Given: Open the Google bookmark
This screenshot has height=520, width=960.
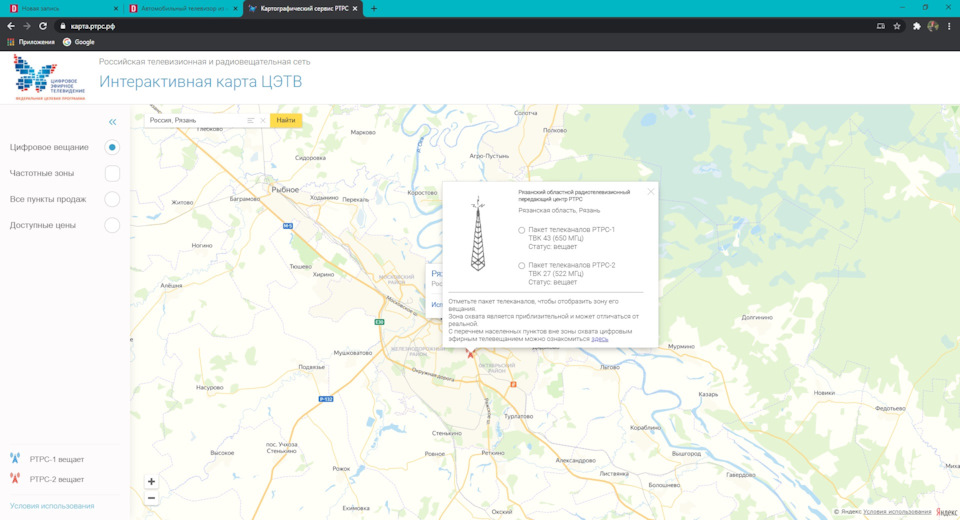Looking at the screenshot, I should 79,42.
